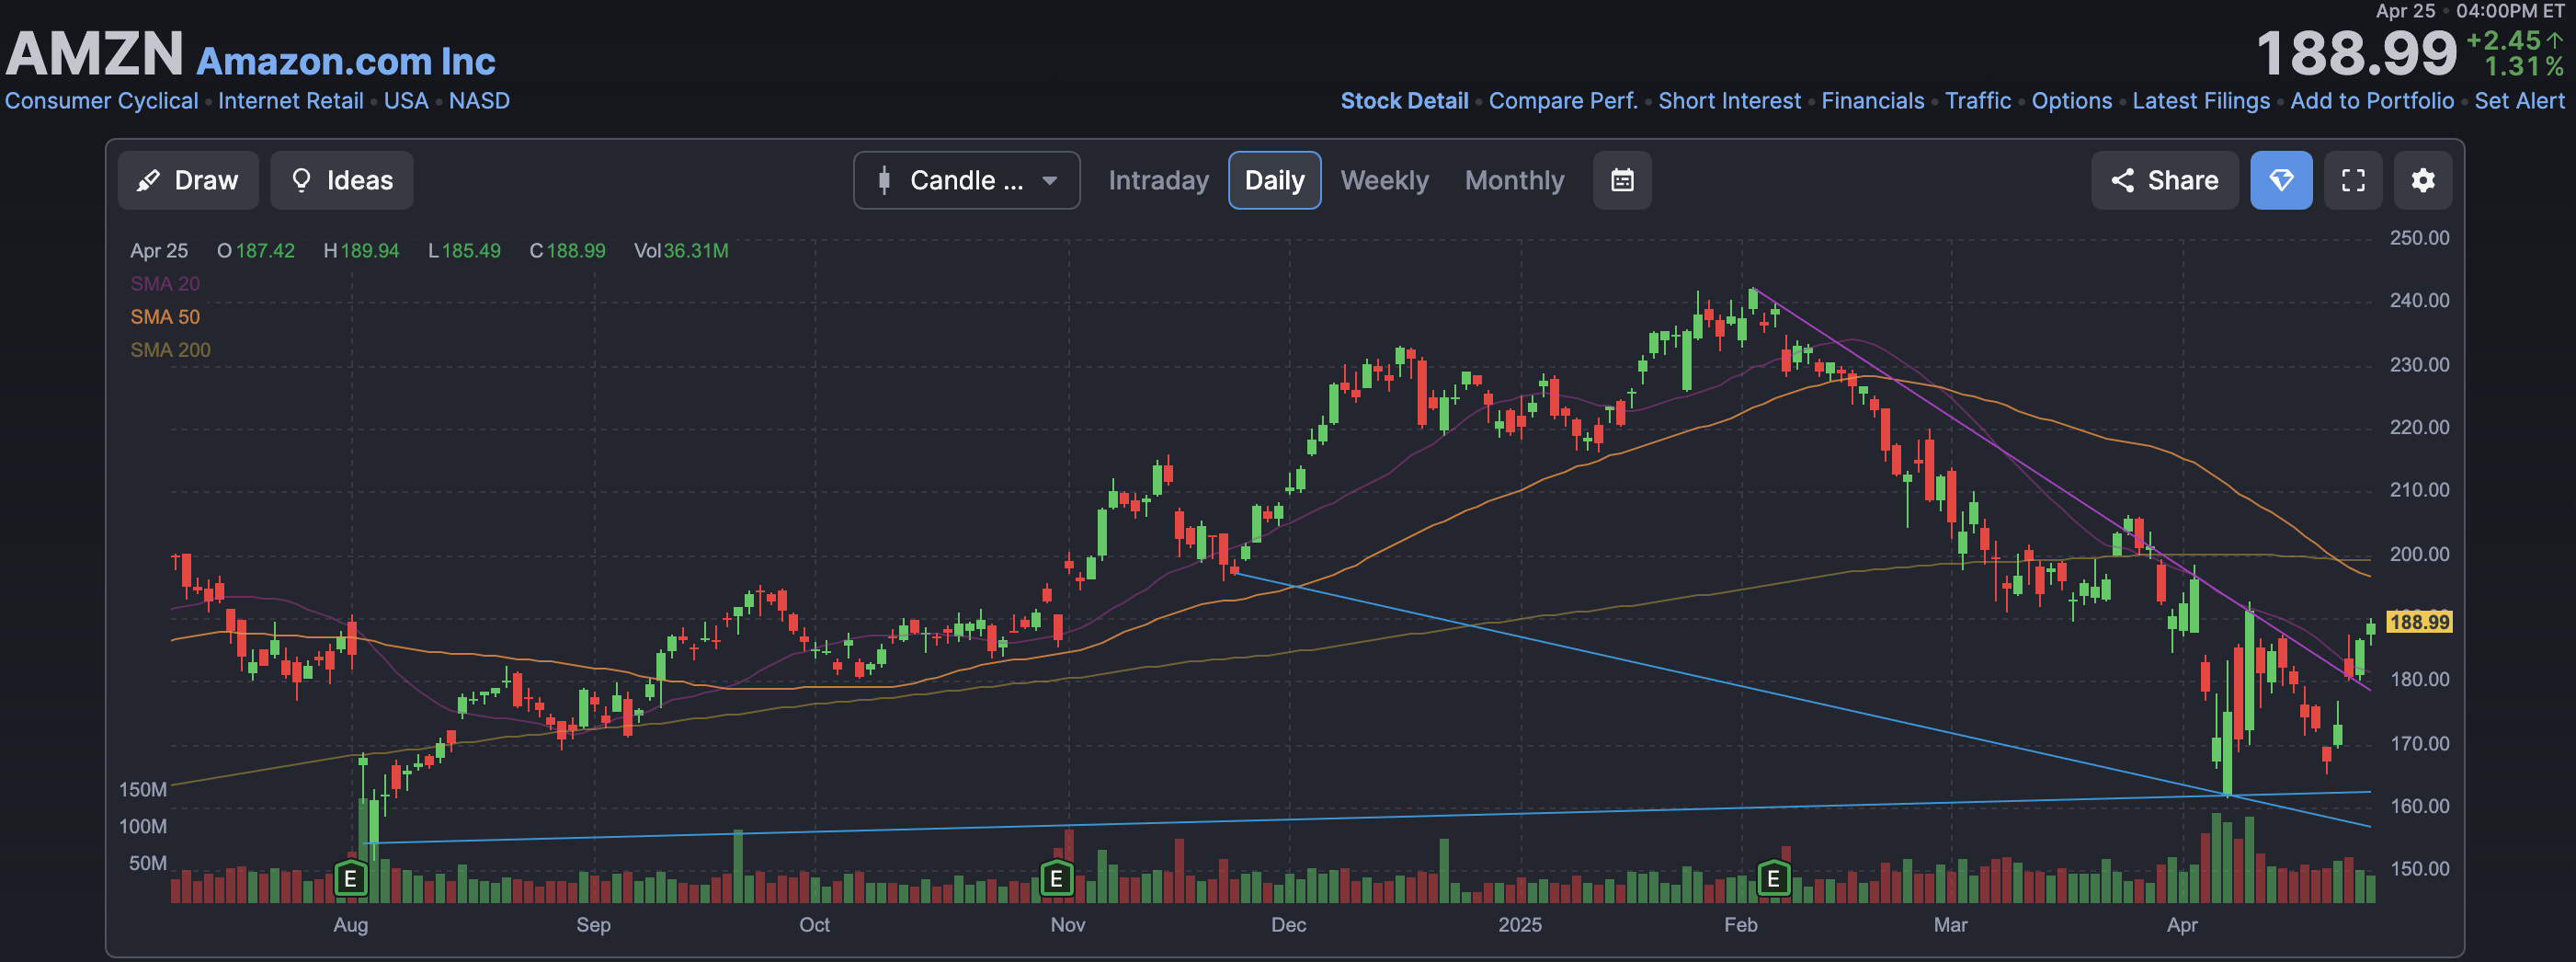Viewport: 2576px width, 962px height.
Task: Click the pencil icon in Draw button
Action: [149, 180]
